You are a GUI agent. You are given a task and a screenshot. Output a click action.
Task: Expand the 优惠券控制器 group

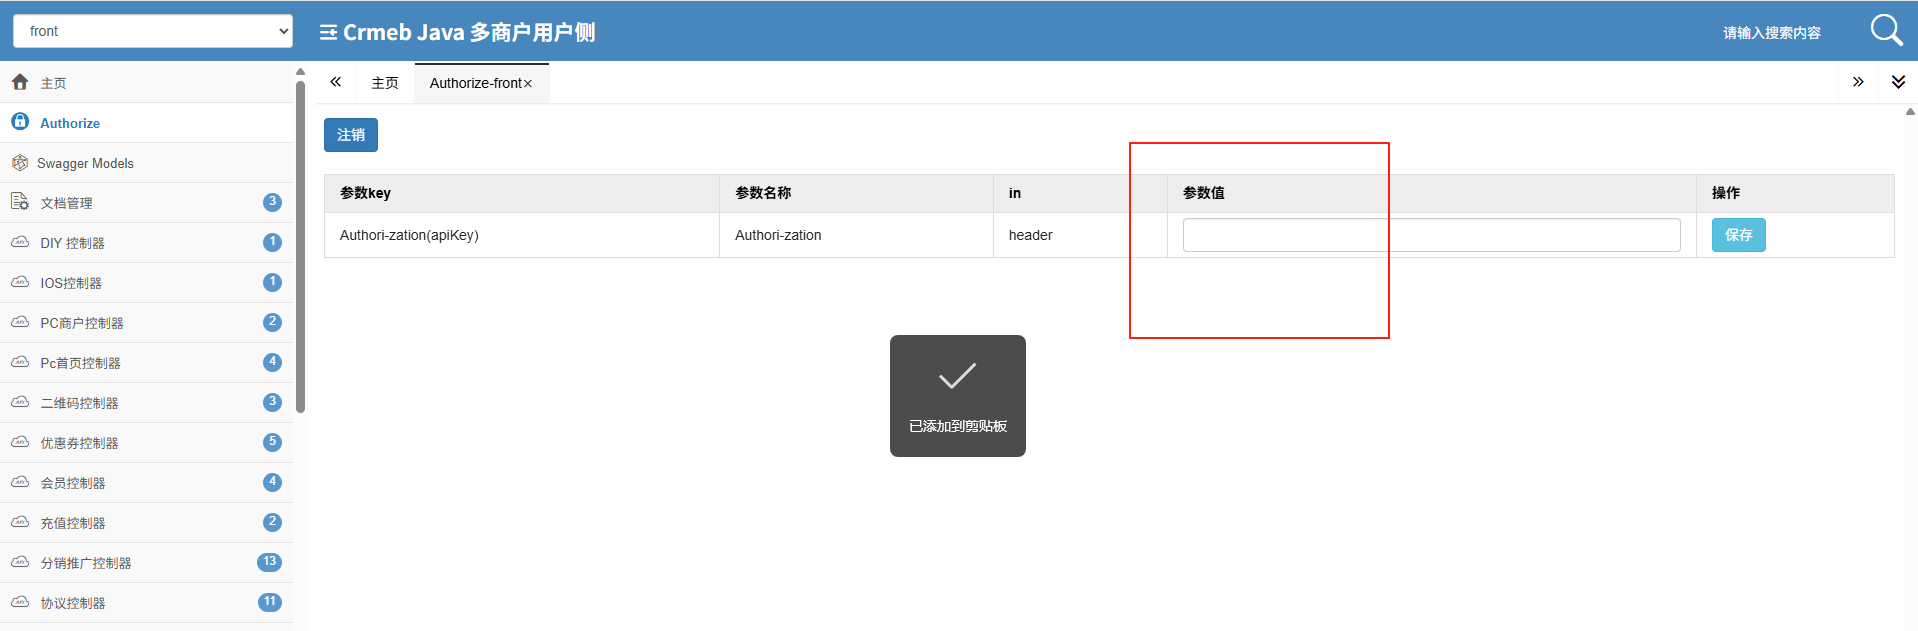147,443
